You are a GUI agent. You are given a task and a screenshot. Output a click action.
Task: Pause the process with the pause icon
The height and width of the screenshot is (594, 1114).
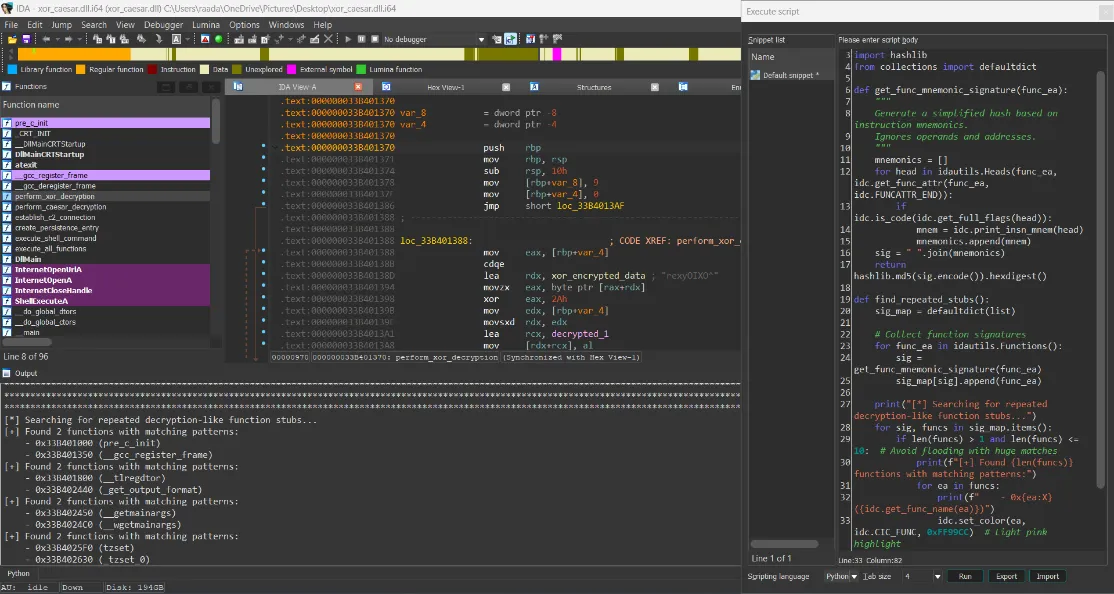tap(362, 39)
